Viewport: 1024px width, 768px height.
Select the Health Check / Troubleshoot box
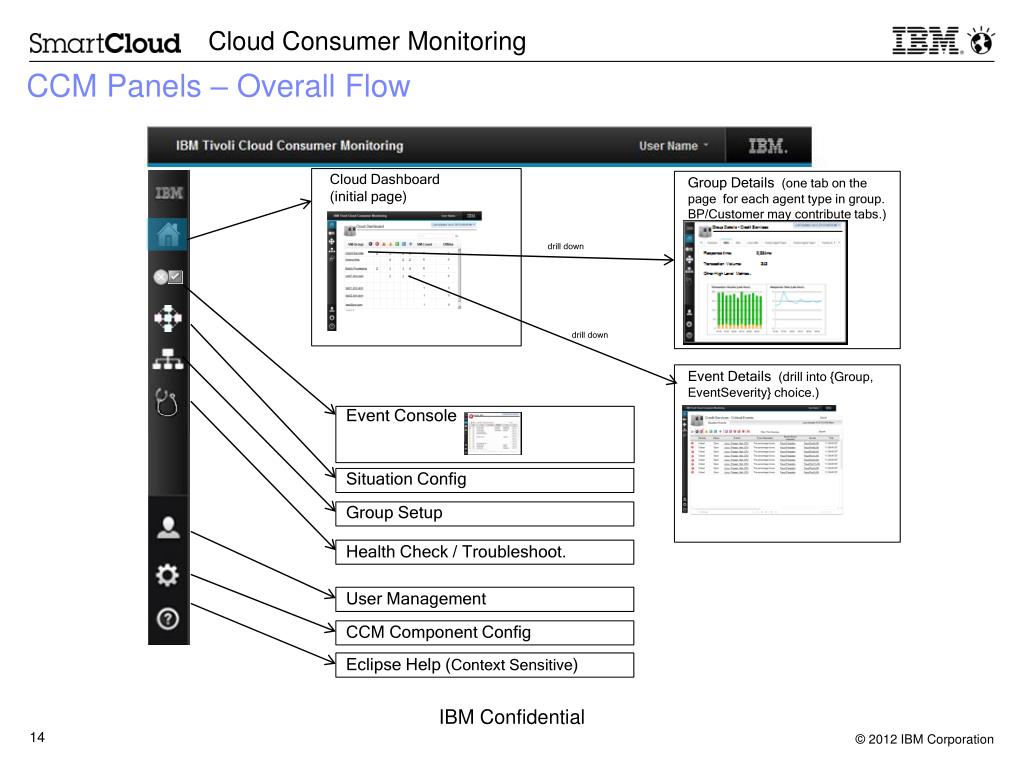[x=485, y=552]
